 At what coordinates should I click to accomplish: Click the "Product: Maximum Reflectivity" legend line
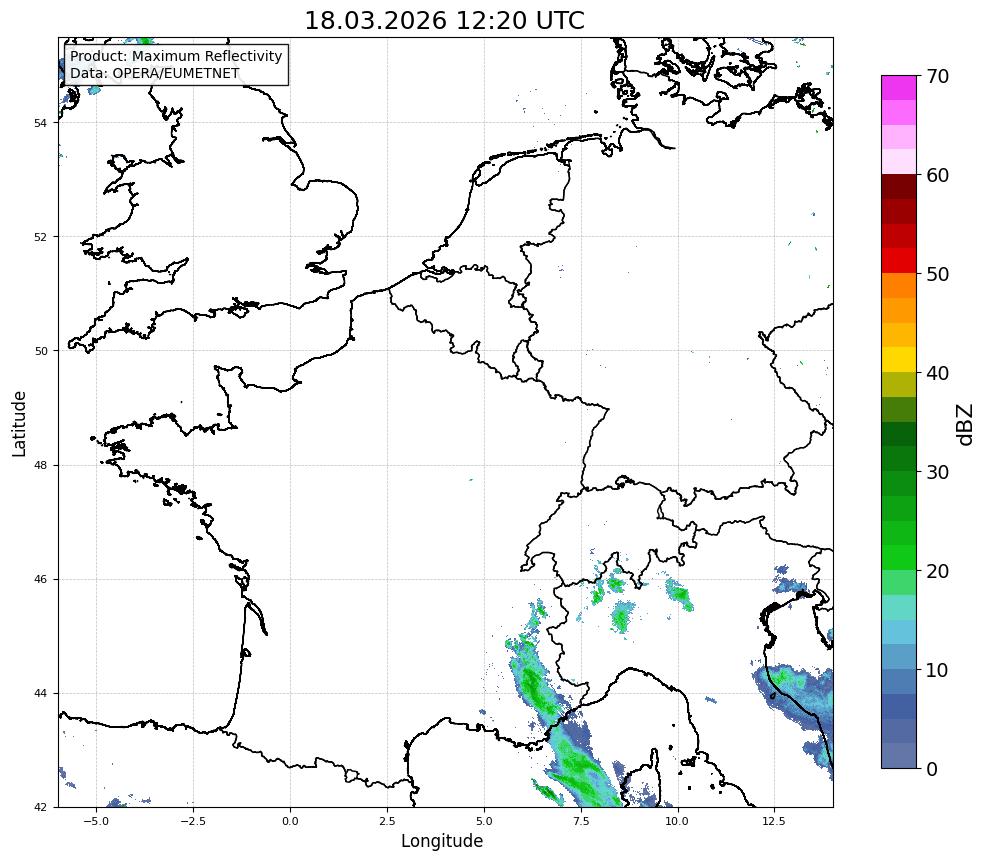click(176, 56)
